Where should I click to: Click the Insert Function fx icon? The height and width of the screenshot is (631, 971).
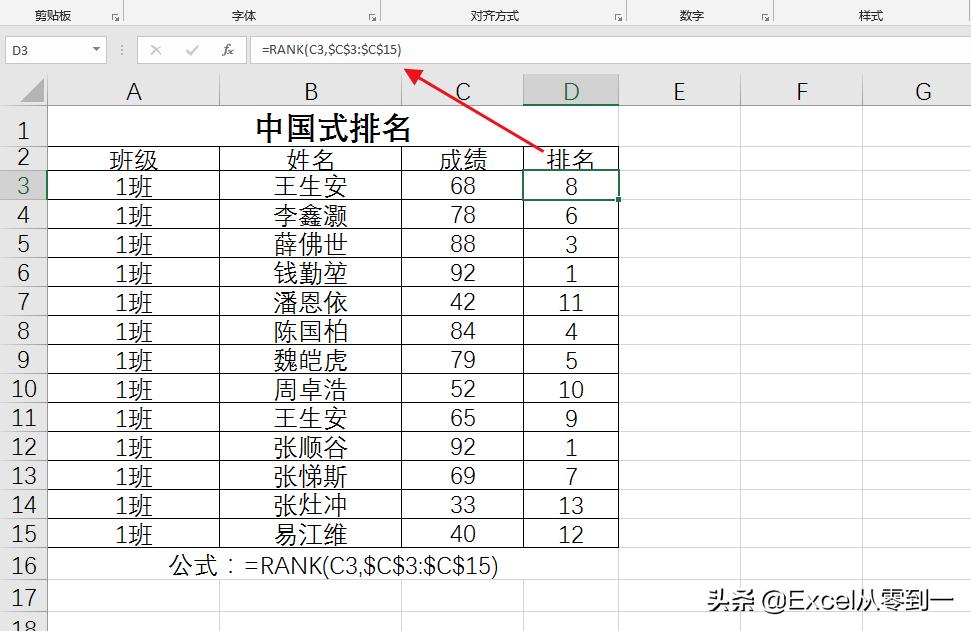point(228,48)
